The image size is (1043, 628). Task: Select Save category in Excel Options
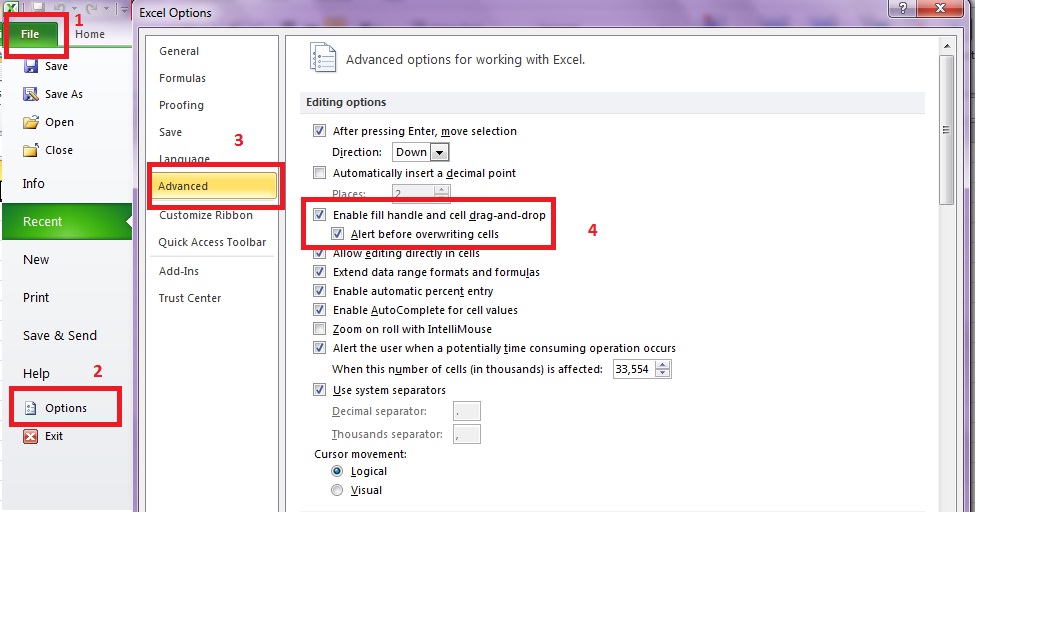[x=170, y=132]
